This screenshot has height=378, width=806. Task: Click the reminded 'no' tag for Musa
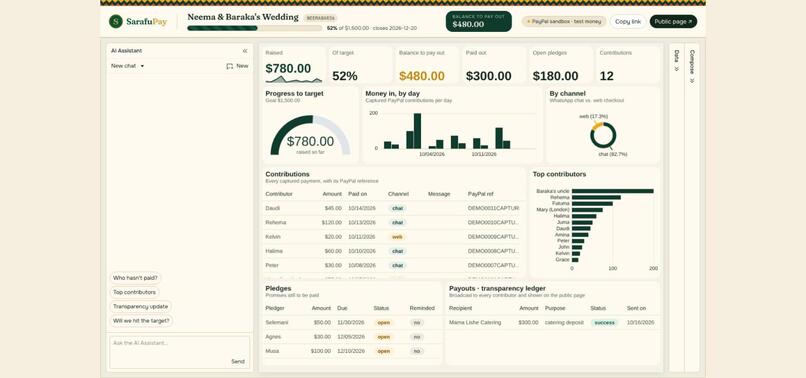(x=417, y=351)
